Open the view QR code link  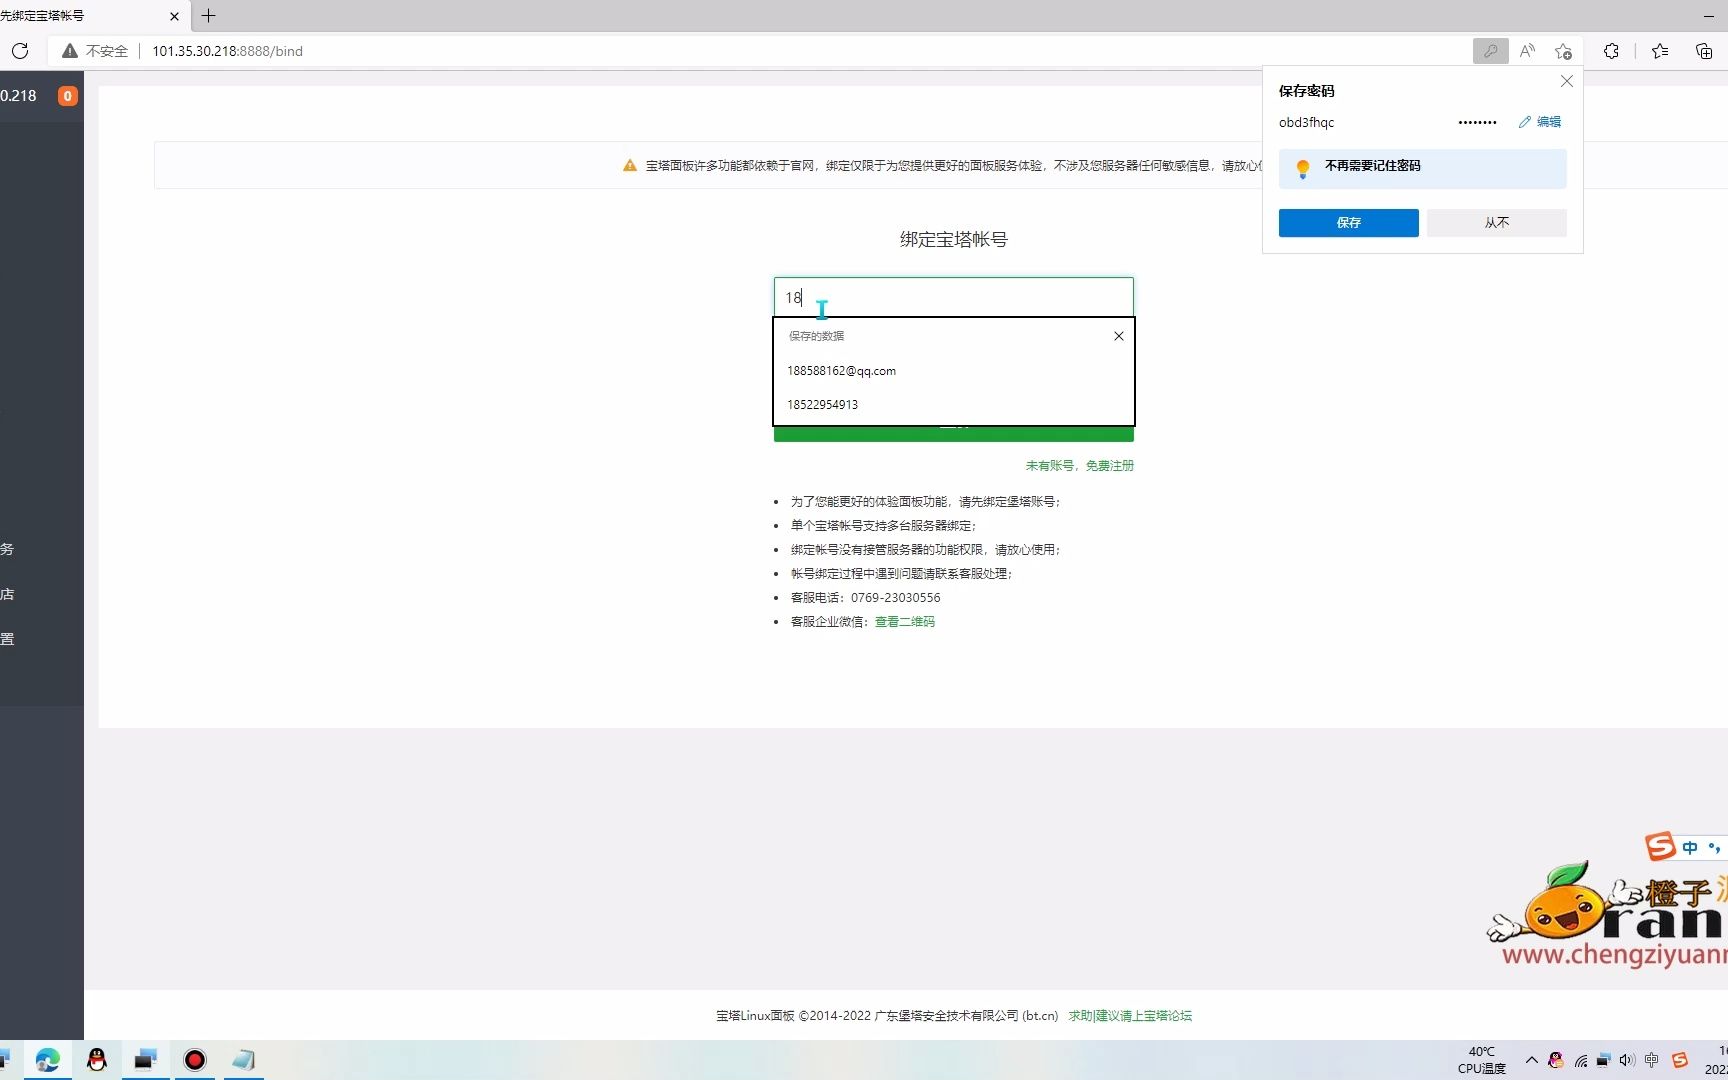905,622
